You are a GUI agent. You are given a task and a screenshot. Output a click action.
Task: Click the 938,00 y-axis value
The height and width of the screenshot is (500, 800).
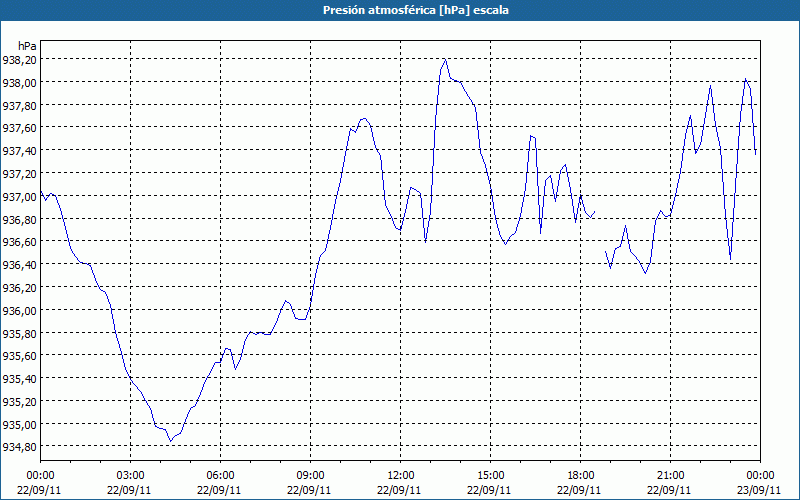(x=19, y=83)
